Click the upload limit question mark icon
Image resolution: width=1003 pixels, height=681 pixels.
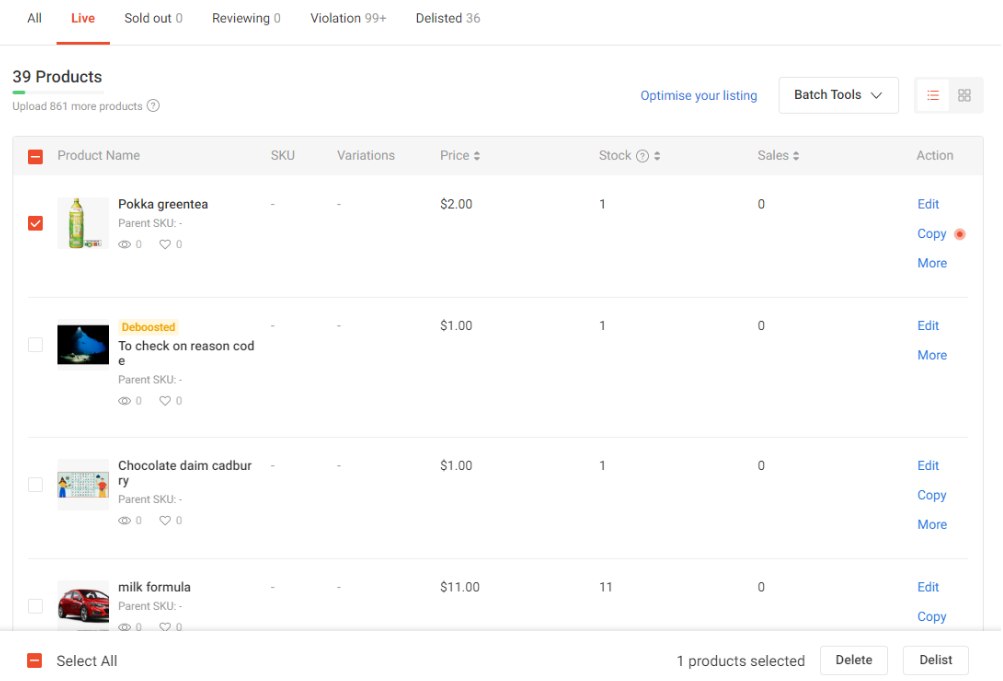pos(151,105)
